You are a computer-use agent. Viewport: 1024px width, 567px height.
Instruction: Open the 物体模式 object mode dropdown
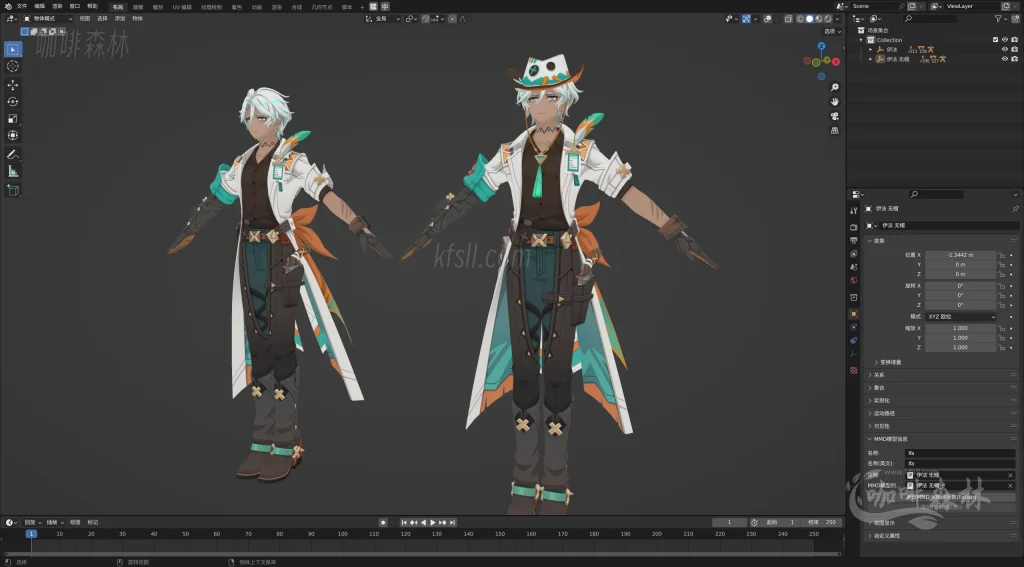point(48,19)
